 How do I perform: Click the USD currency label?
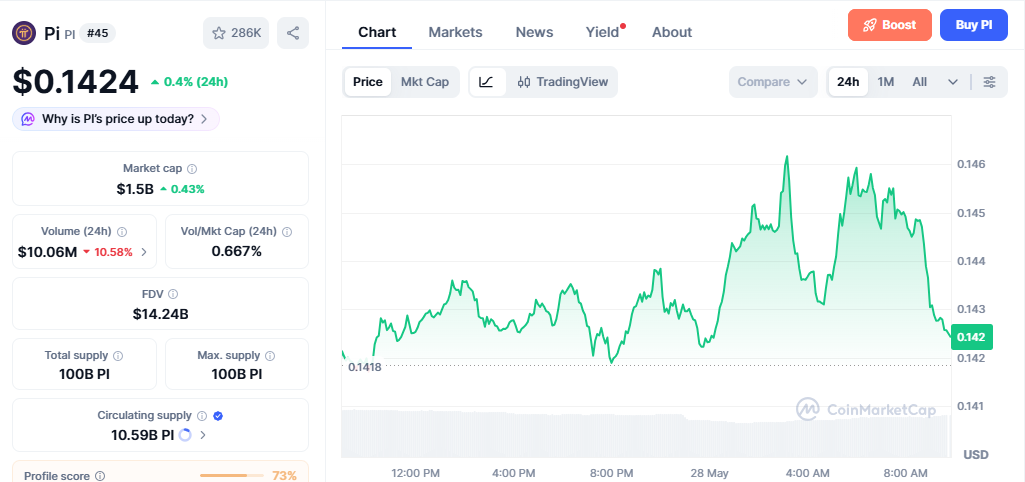click(x=976, y=455)
